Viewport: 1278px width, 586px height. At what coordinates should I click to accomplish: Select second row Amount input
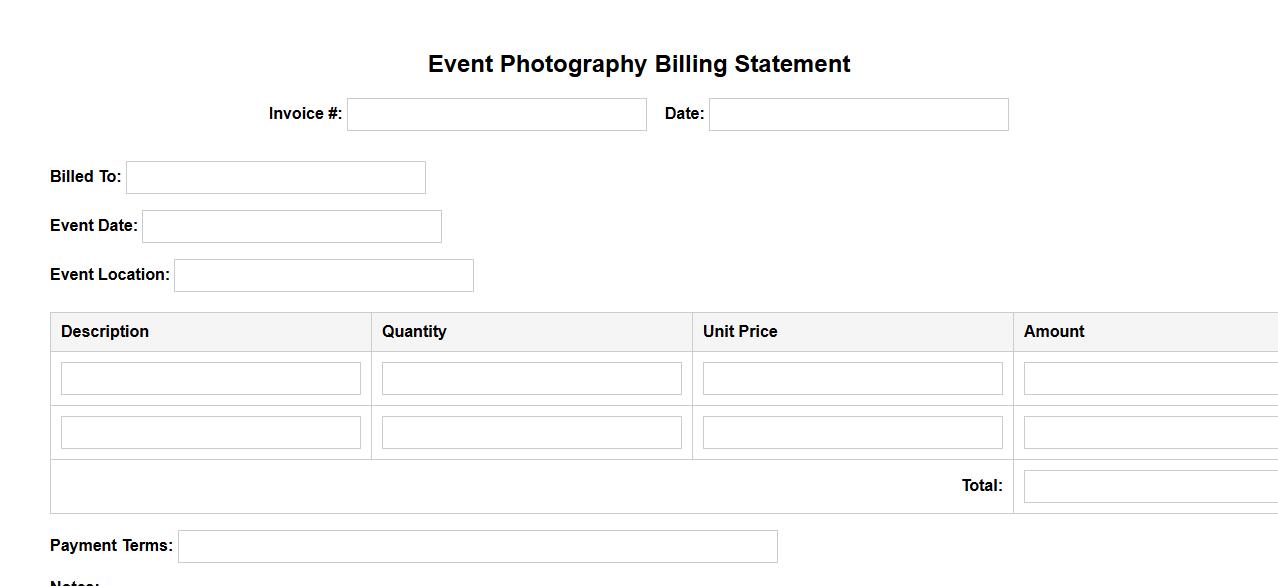pos(1150,432)
